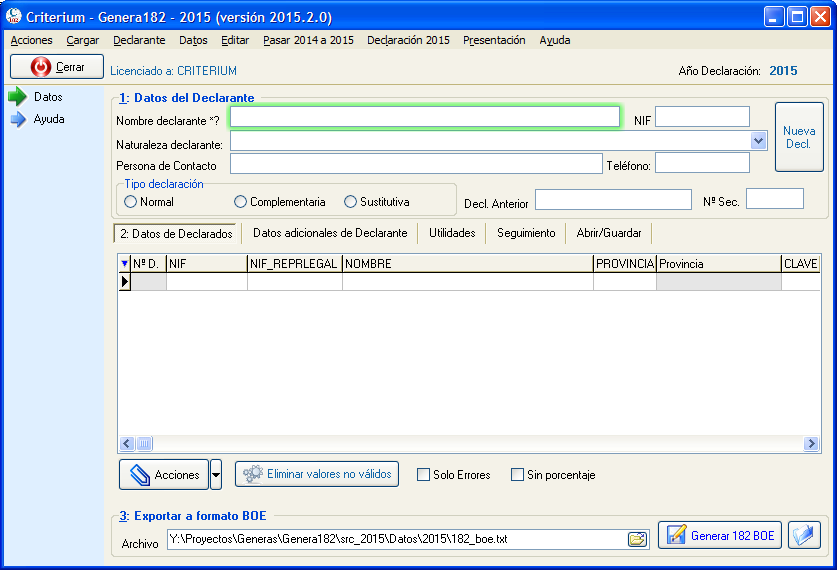Click the horizontal scrollbar thumb
The height and width of the screenshot is (570, 837).
click(145, 444)
